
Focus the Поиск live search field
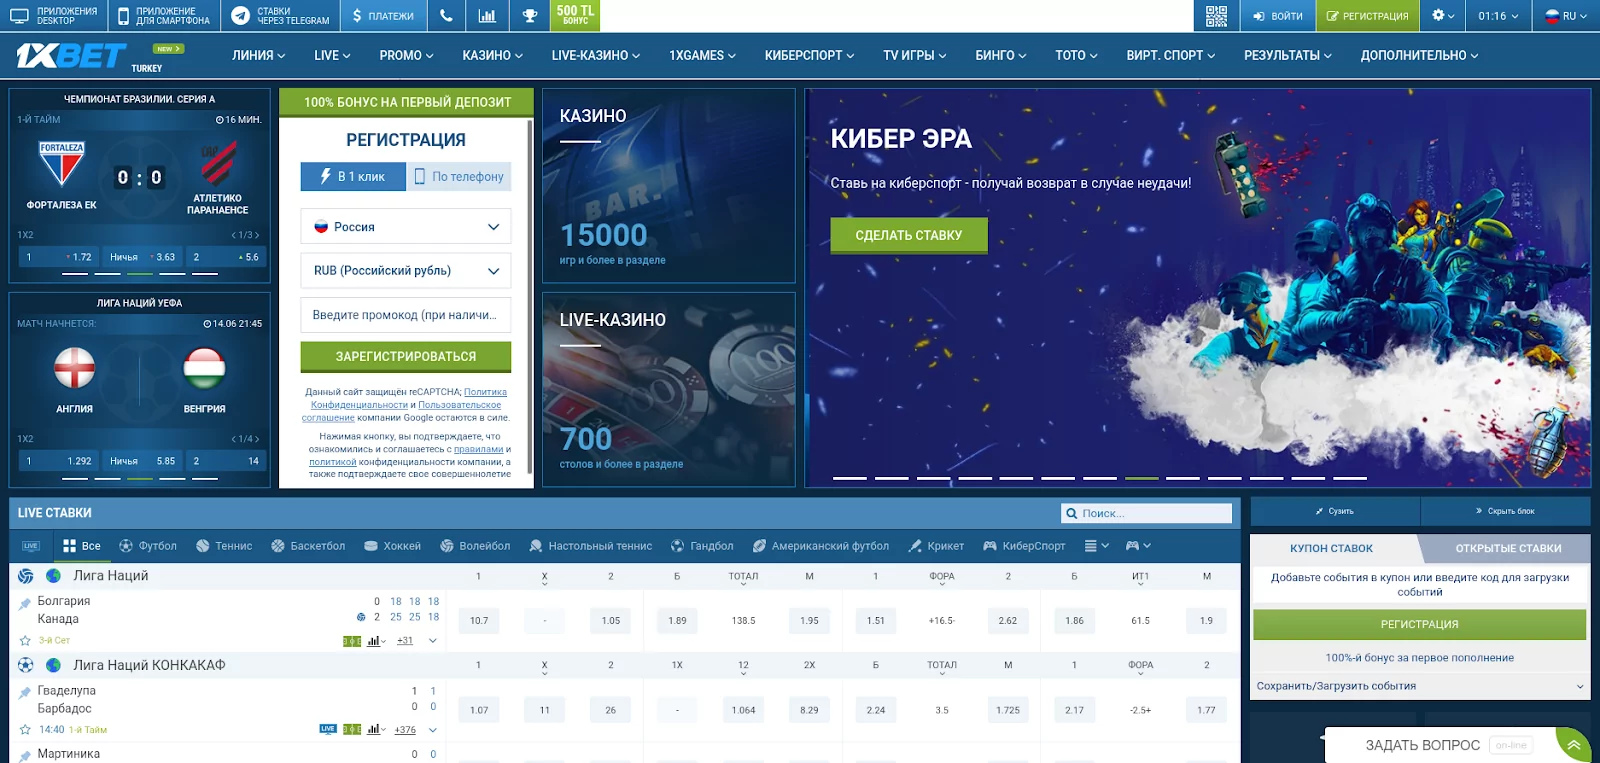(1146, 513)
